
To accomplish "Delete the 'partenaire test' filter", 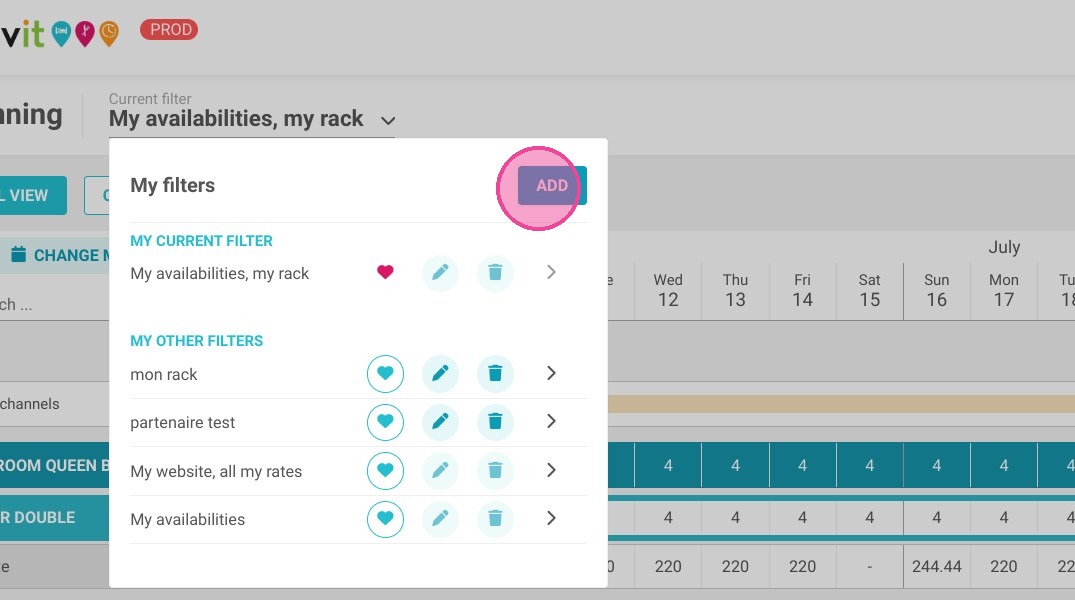I will (x=495, y=422).
